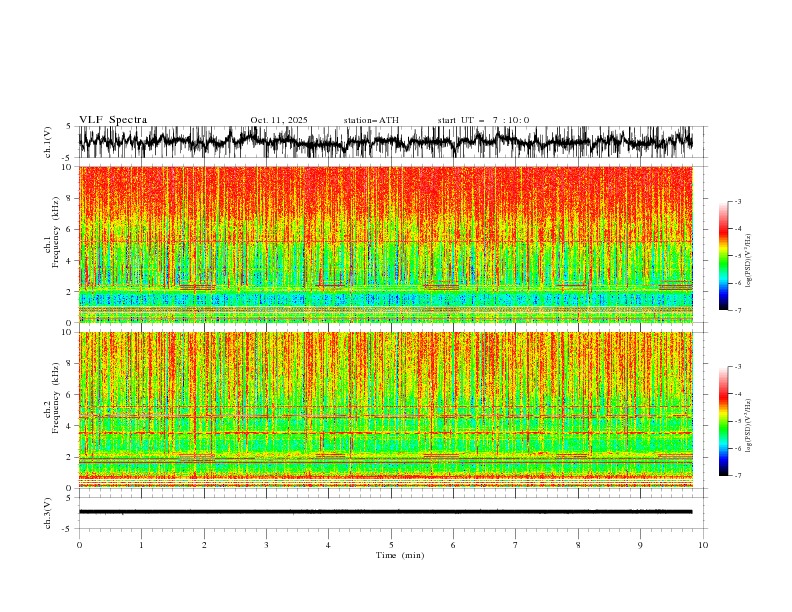The height and width of the screenshot is (612, 792).
Task: Click the "8" kHz tick of ch.1 spectrogram
Action: tap(69, 198)
